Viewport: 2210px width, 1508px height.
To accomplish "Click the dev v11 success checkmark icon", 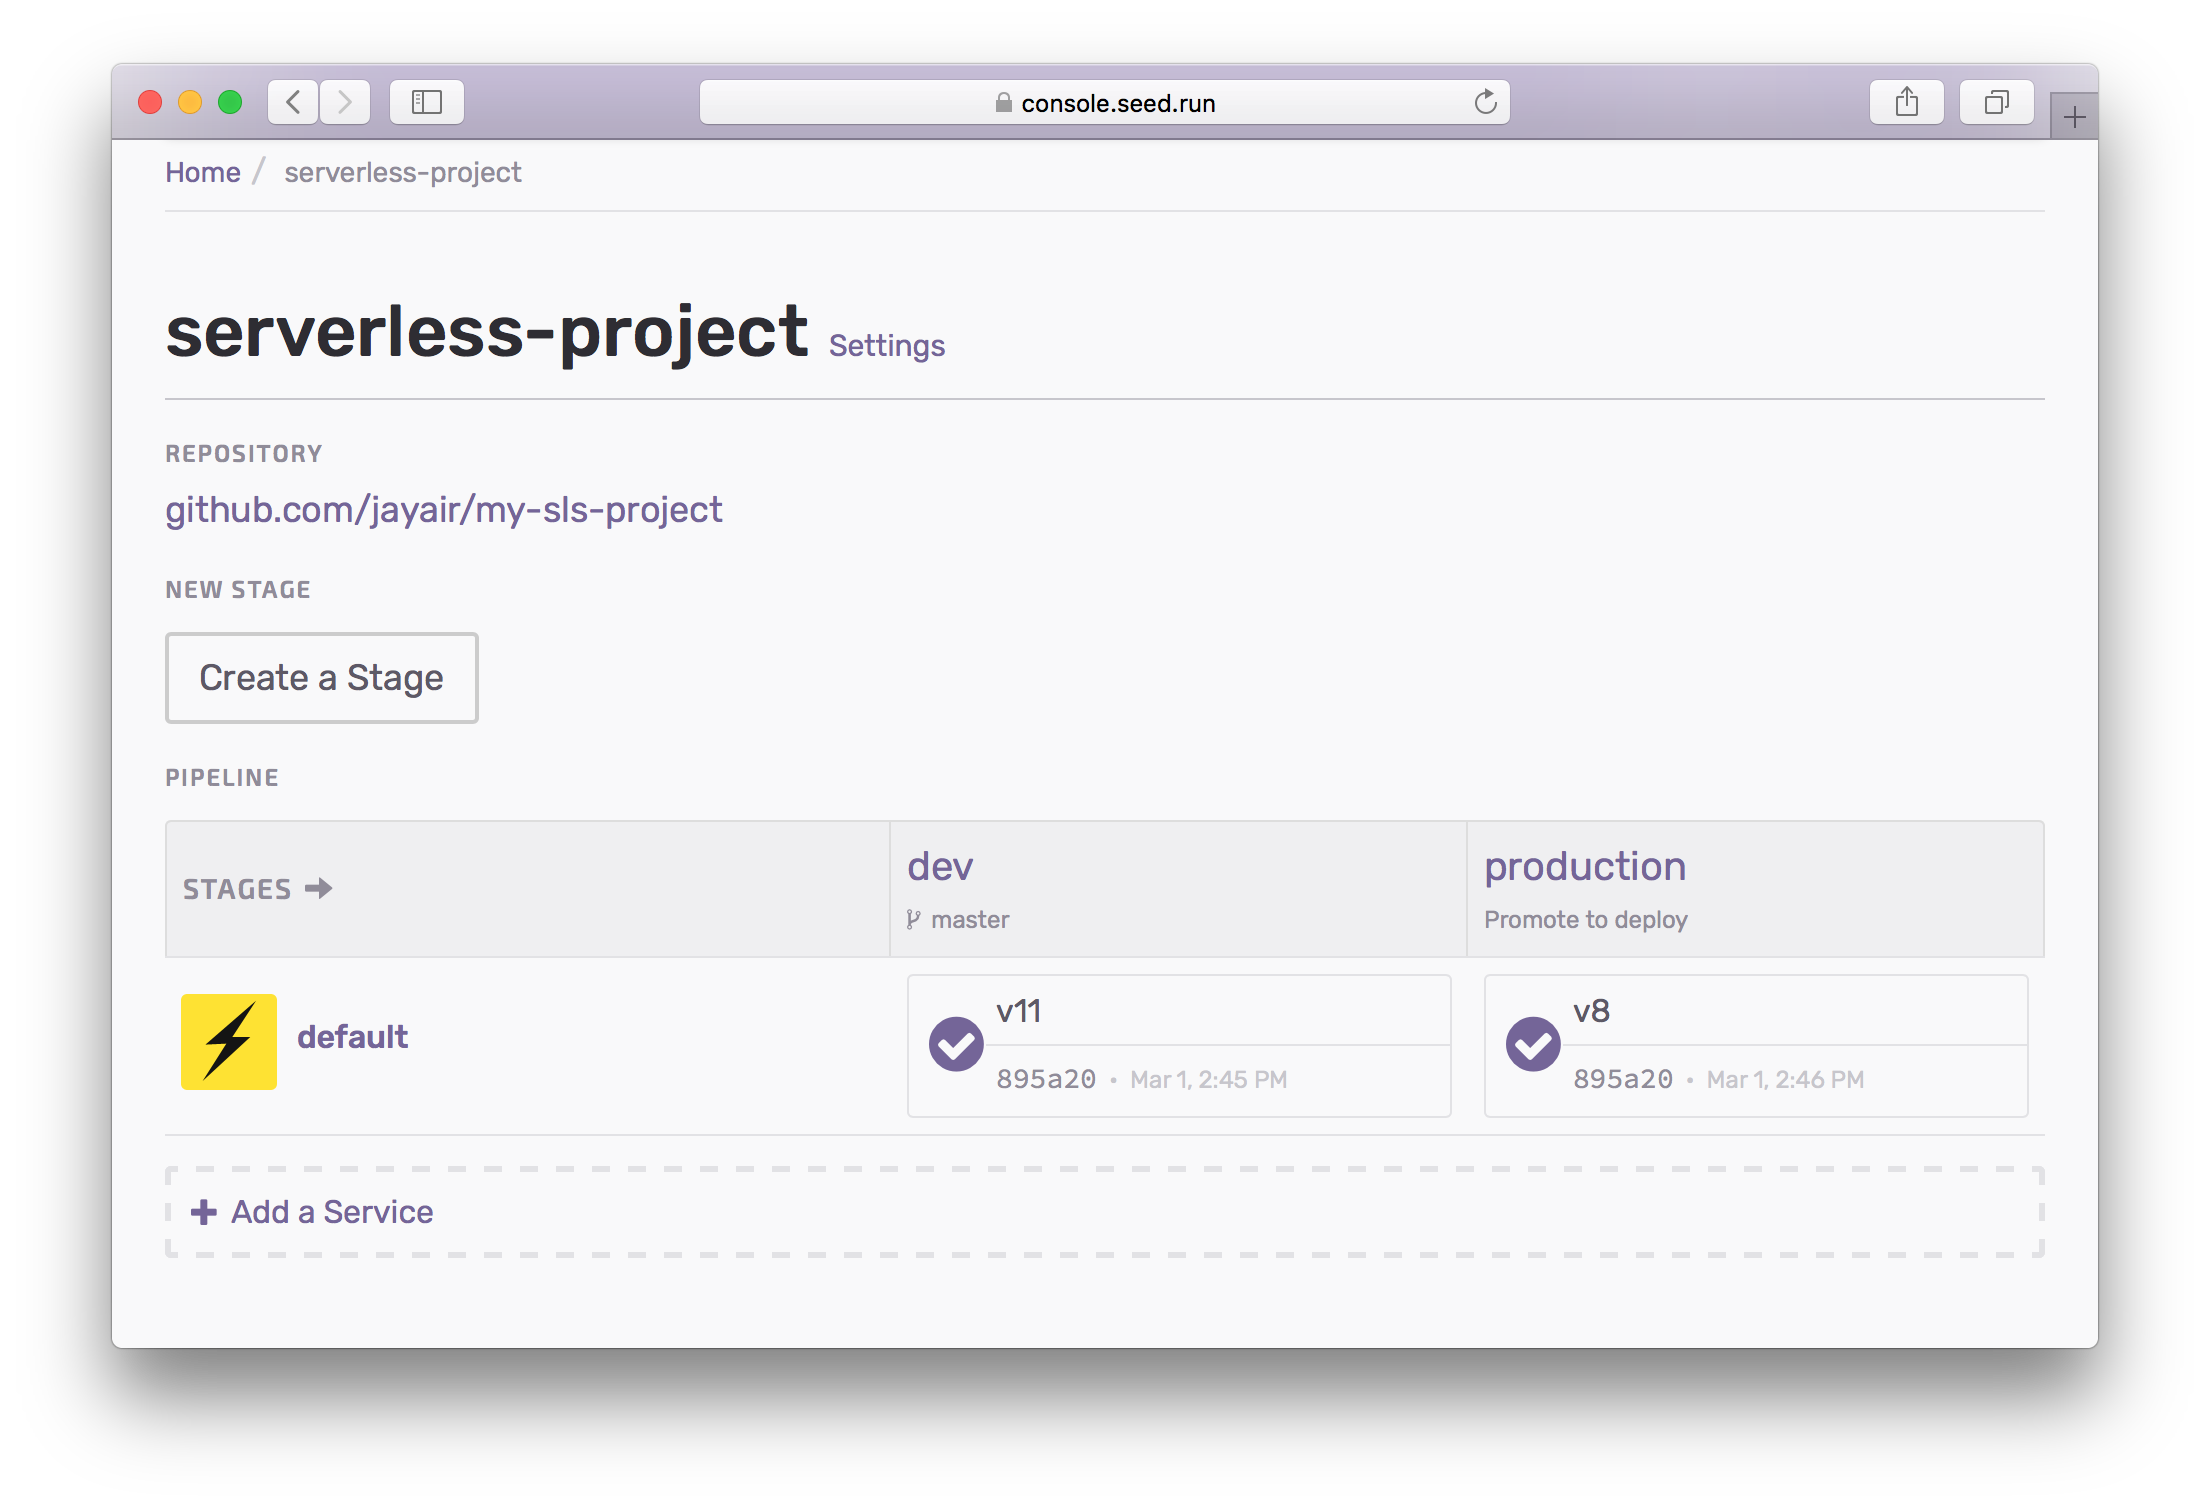I will coord(956,1044).
